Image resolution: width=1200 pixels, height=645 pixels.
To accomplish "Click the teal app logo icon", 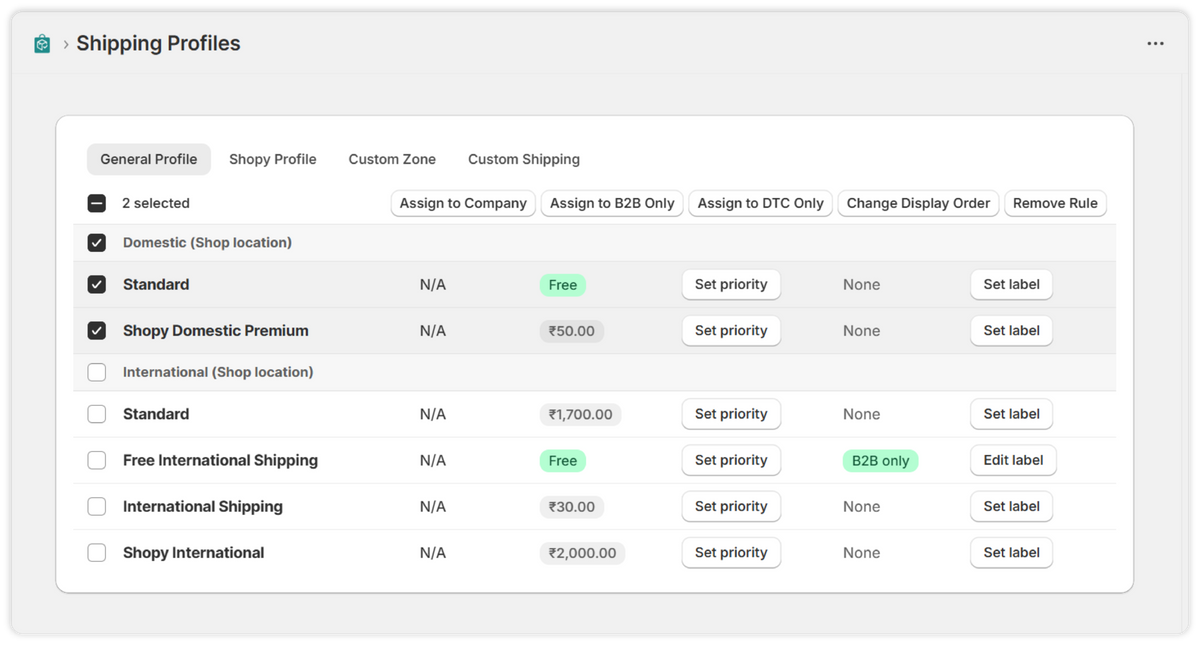I will click(x=42, y=44).
